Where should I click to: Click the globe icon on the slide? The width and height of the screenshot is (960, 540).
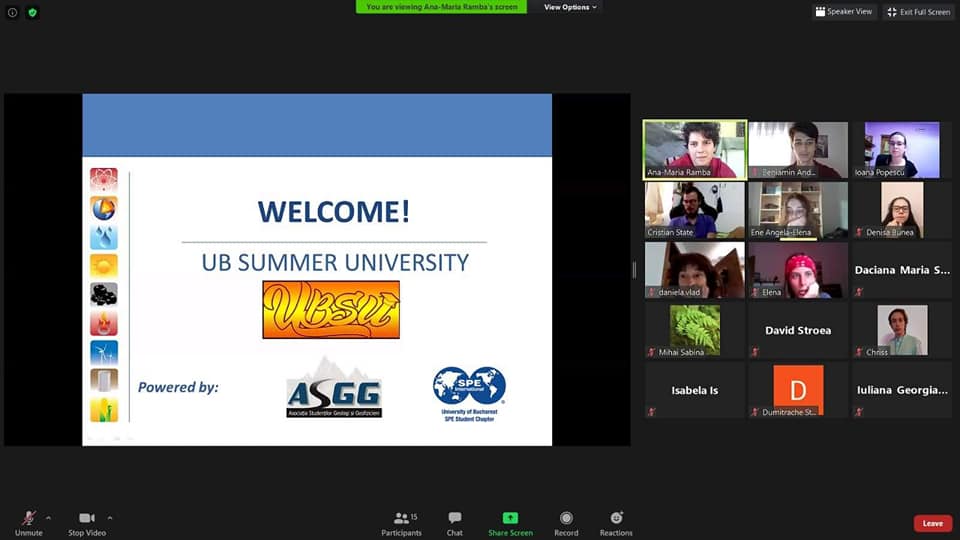104,208
